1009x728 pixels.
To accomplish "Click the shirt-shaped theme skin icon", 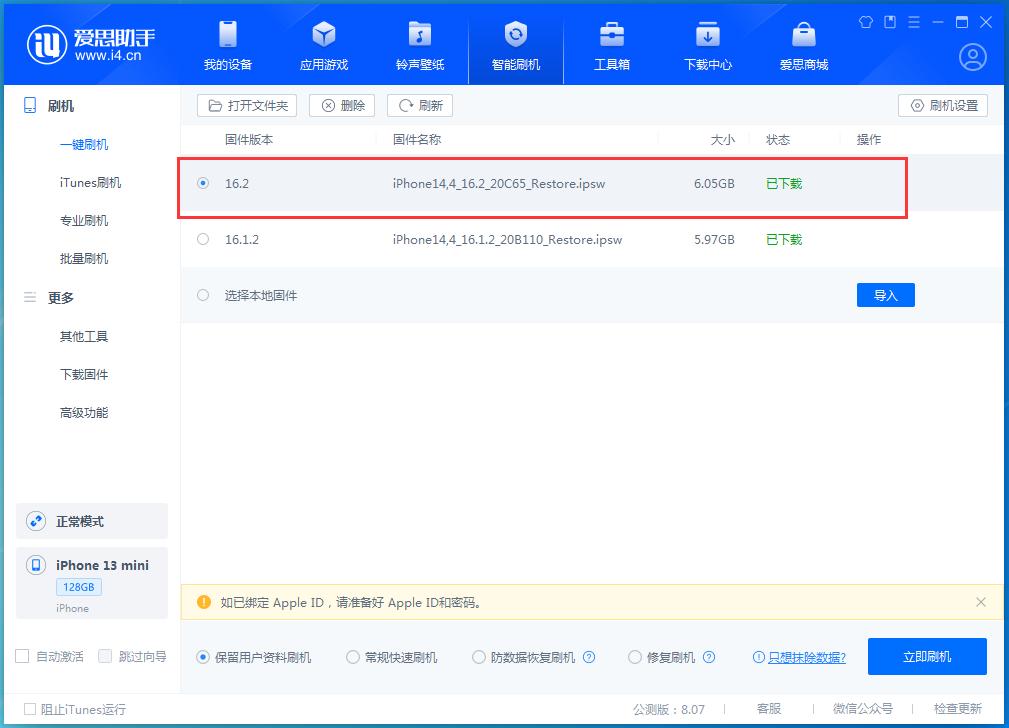I will pyautogui.click(x=866, y=20).
